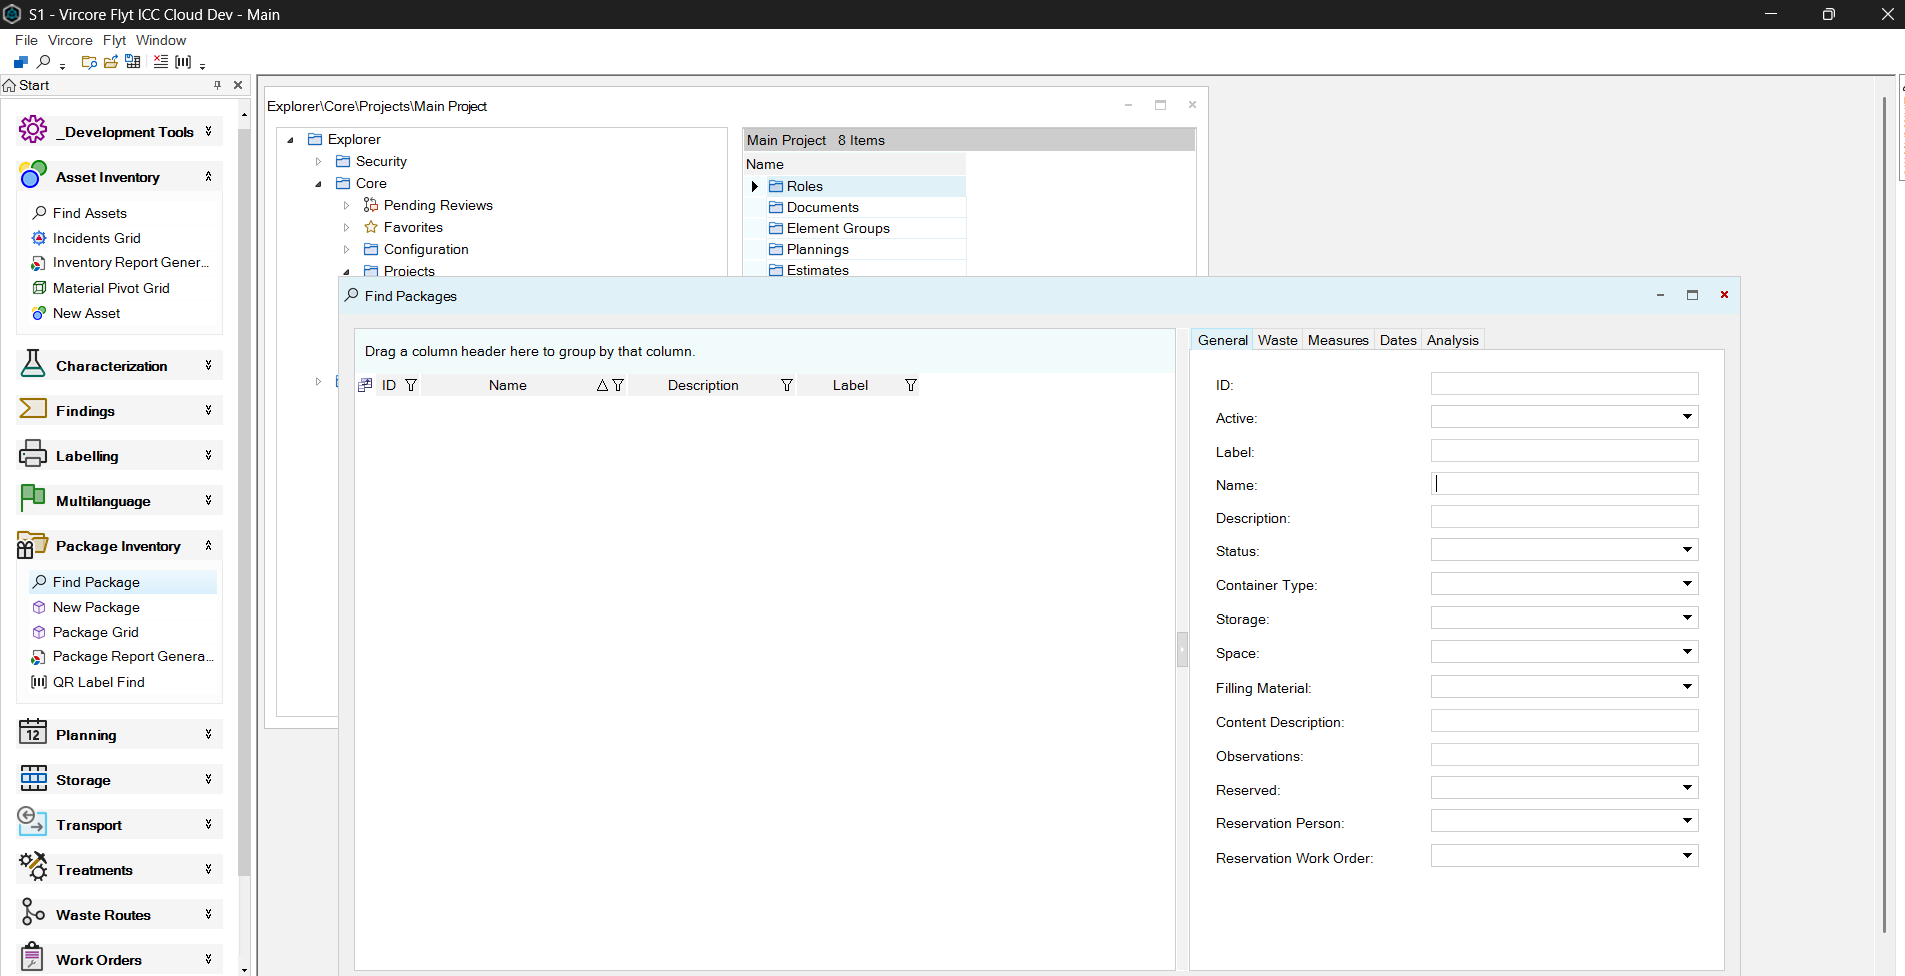This screenshot has width=1905, height=976.
Task: Select the Documents folder in Main Project list
Action: (822, 207)
